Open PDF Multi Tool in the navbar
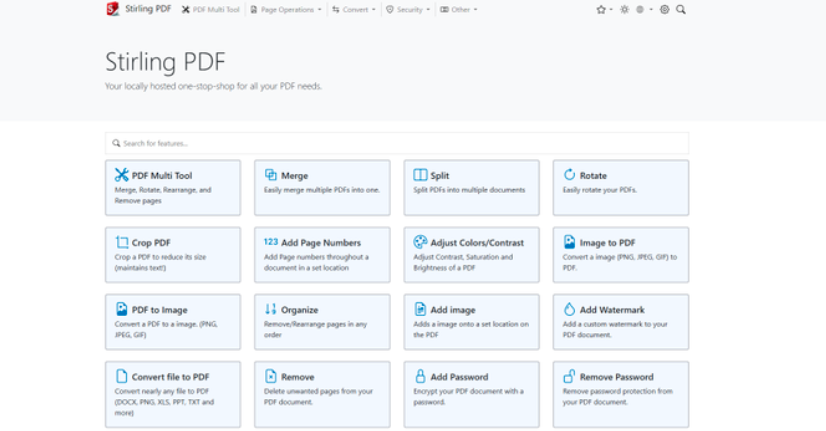The image size is (826, 431). point(211,9)
